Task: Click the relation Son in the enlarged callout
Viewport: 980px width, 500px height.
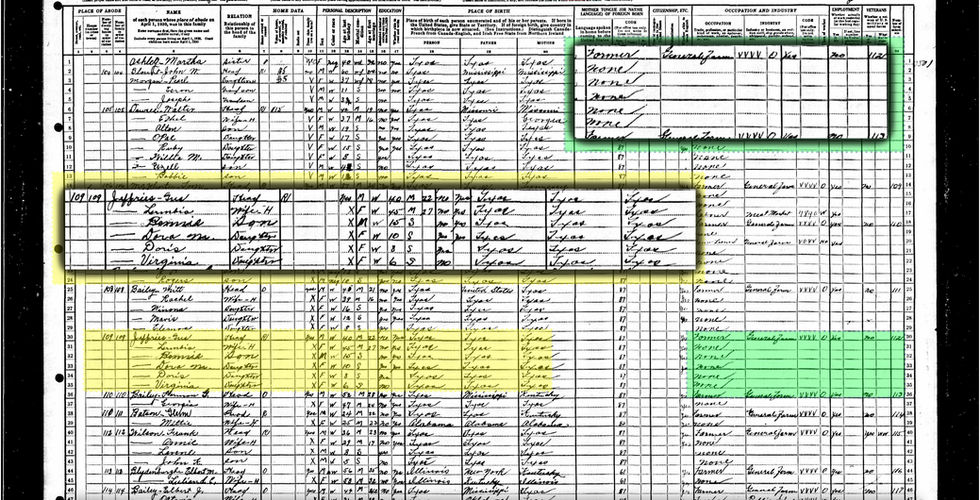Action: tap(253, 223)
